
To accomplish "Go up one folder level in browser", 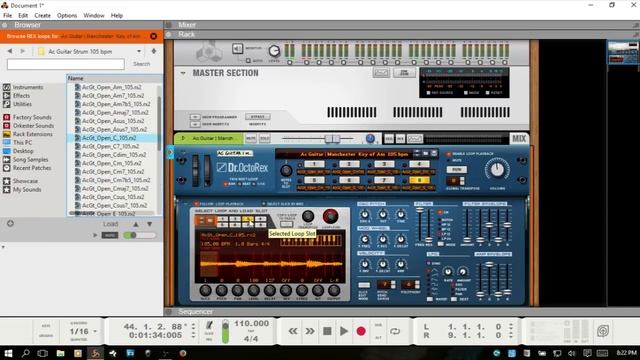I will (154, 51).
